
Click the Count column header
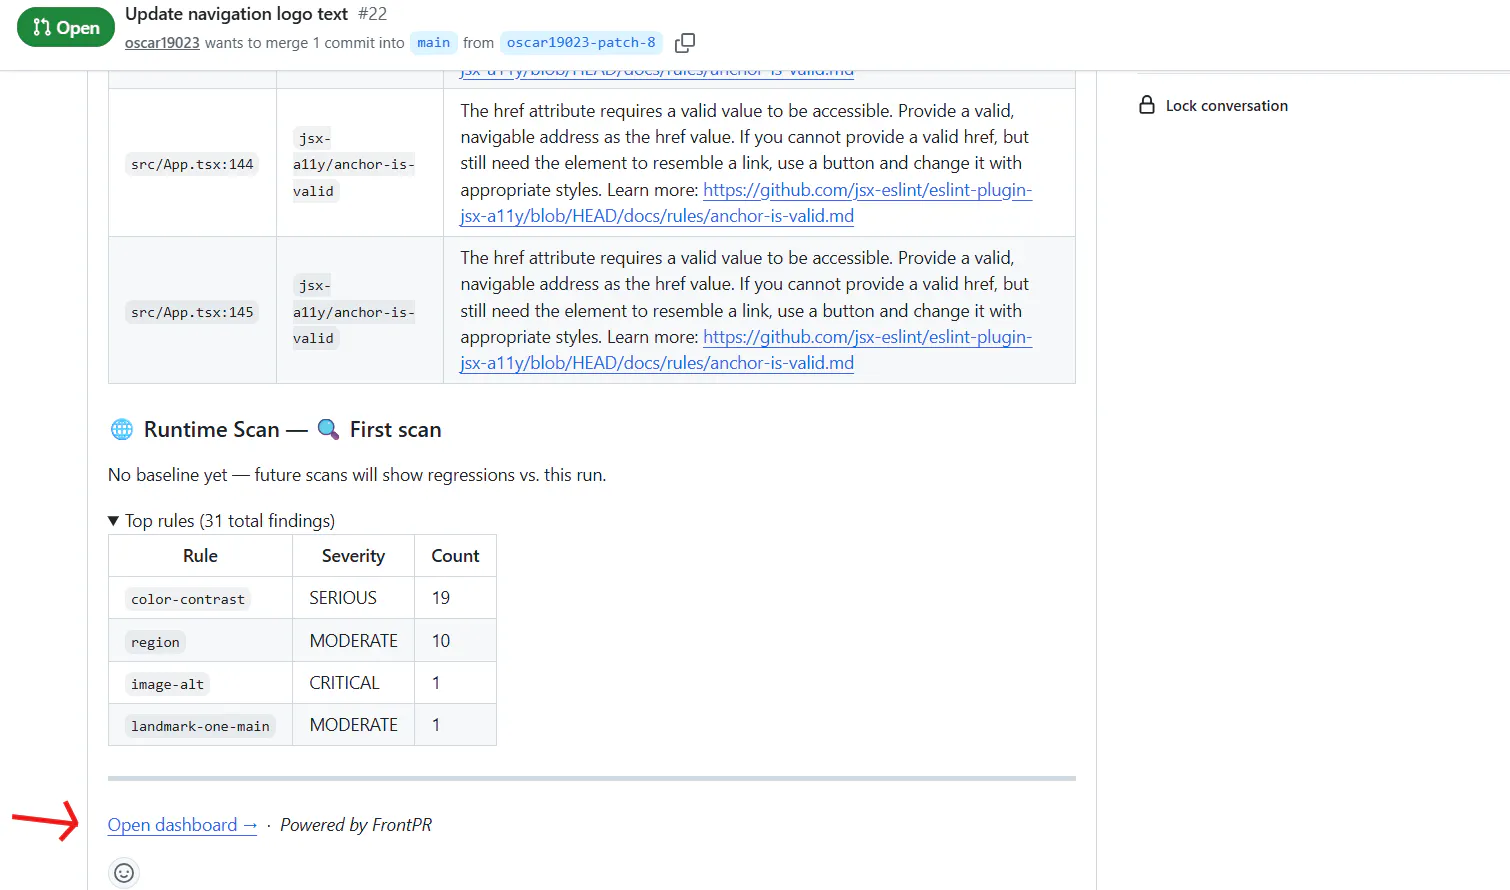coord(455,556)
